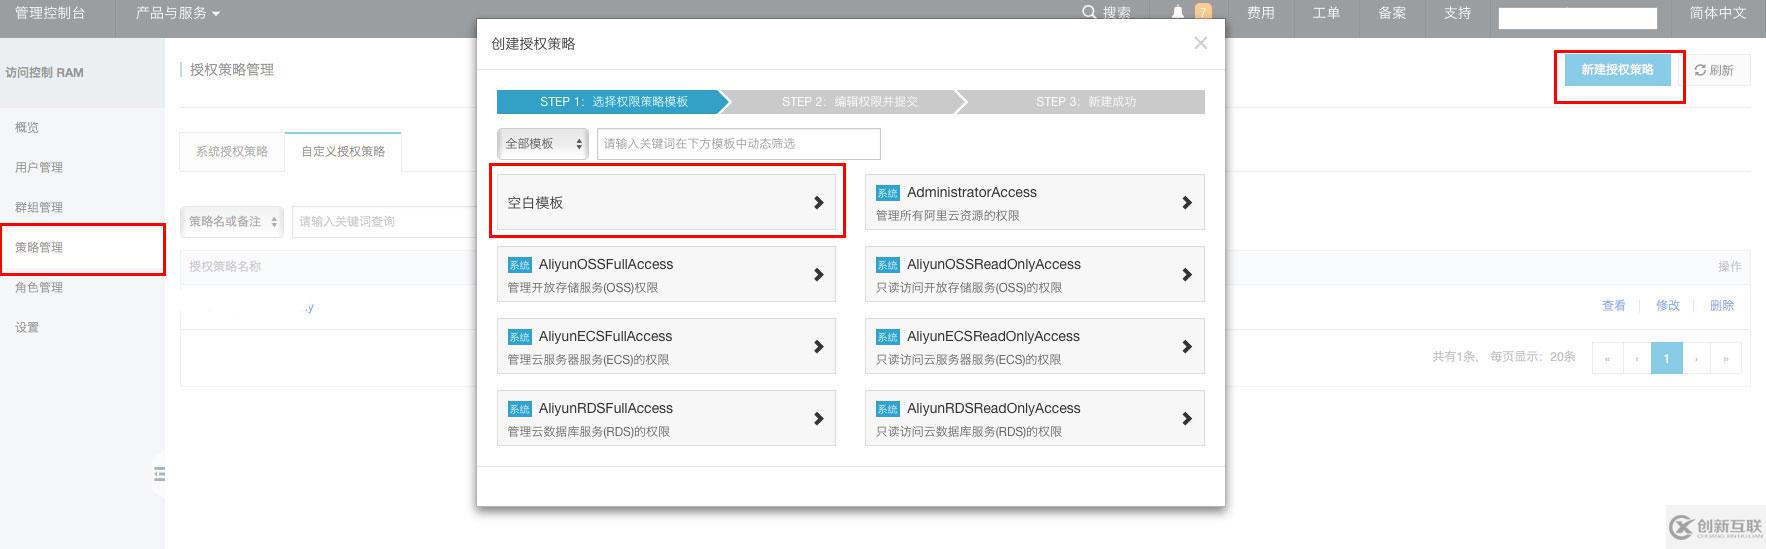Click the 删除 link in policy row
This screenshot has width=1766, height=549.
[1721, 306]
